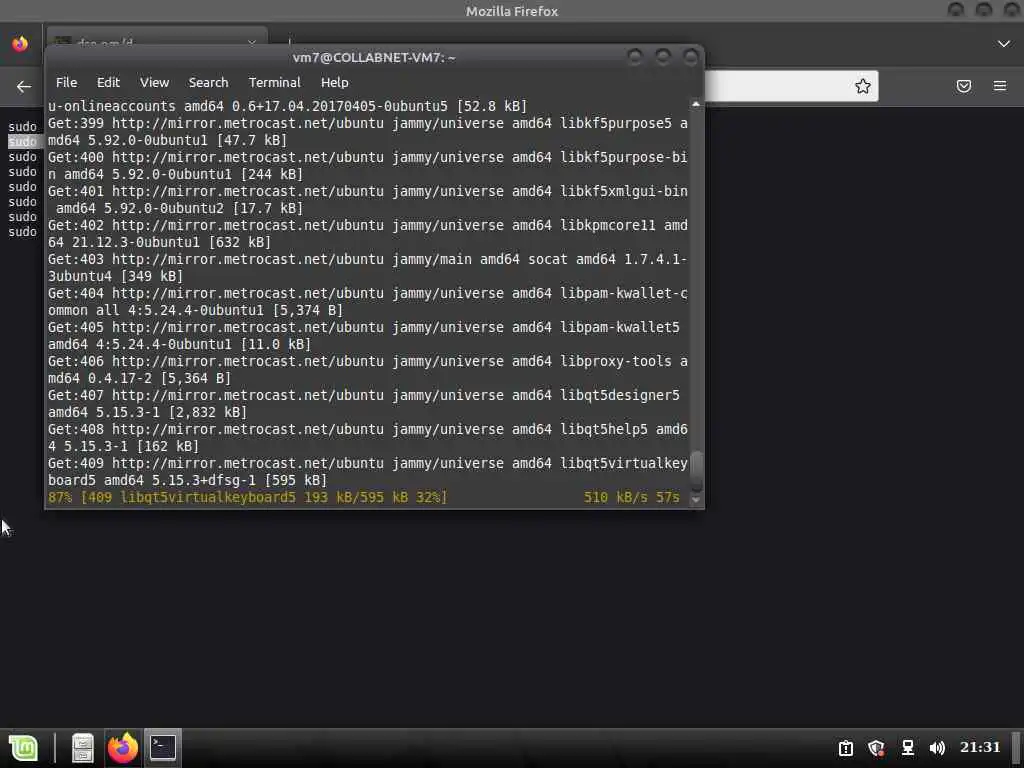Open the terminal Search menu
This screenshot has height=768, width=1024.
(x=208, y=82)
